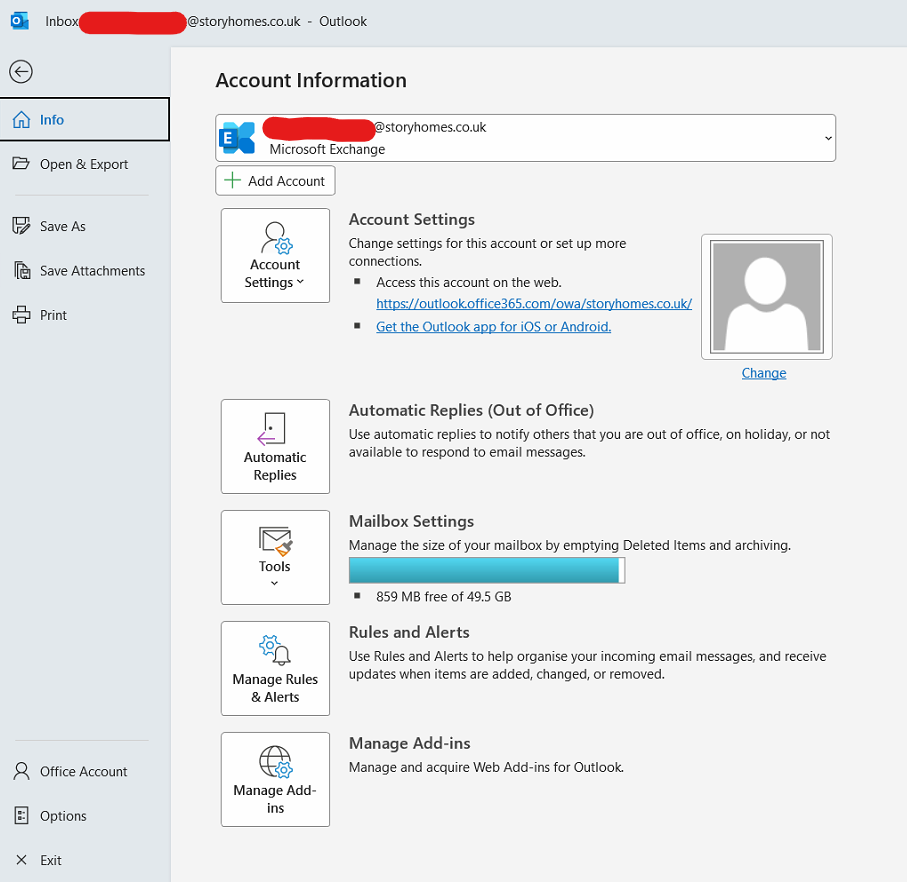Open Outlook Options
Viewport: 907px width, 882px height.
[x=84, y=815]
